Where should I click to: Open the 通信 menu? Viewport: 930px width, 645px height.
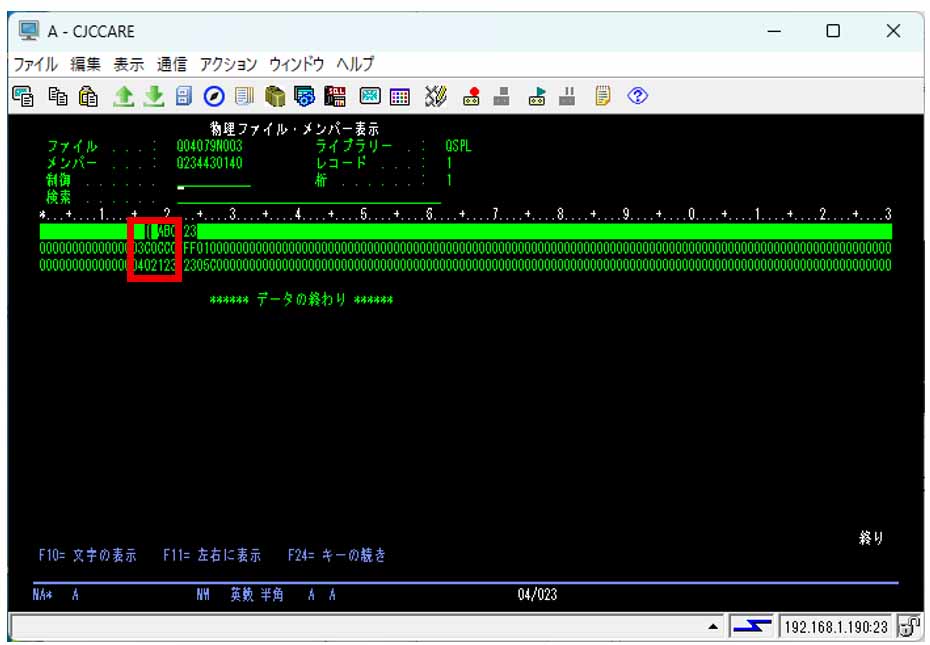click(171, 64)
